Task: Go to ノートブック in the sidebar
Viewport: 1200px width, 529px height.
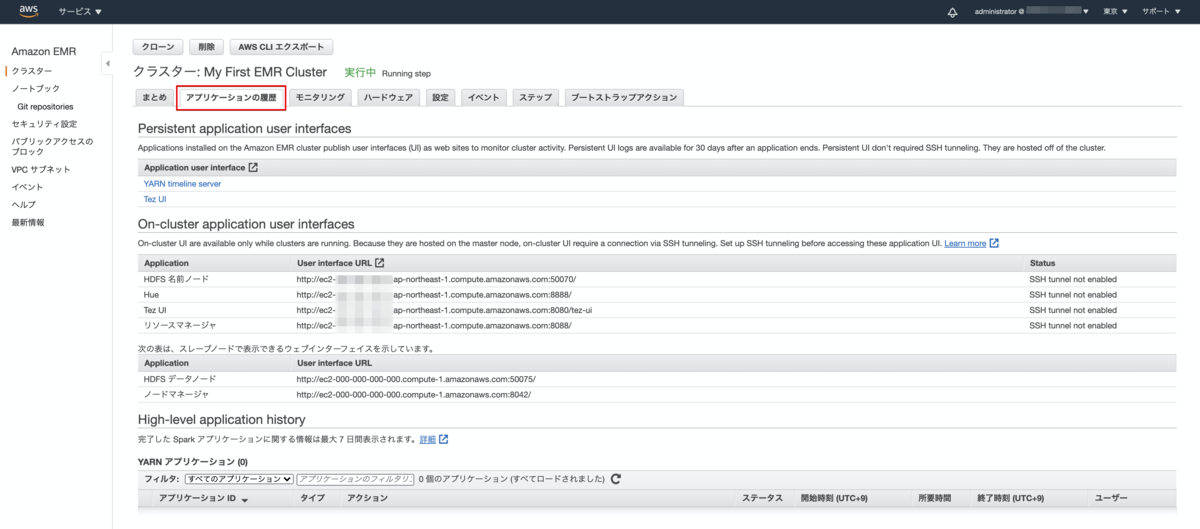Action: point(36,89)
